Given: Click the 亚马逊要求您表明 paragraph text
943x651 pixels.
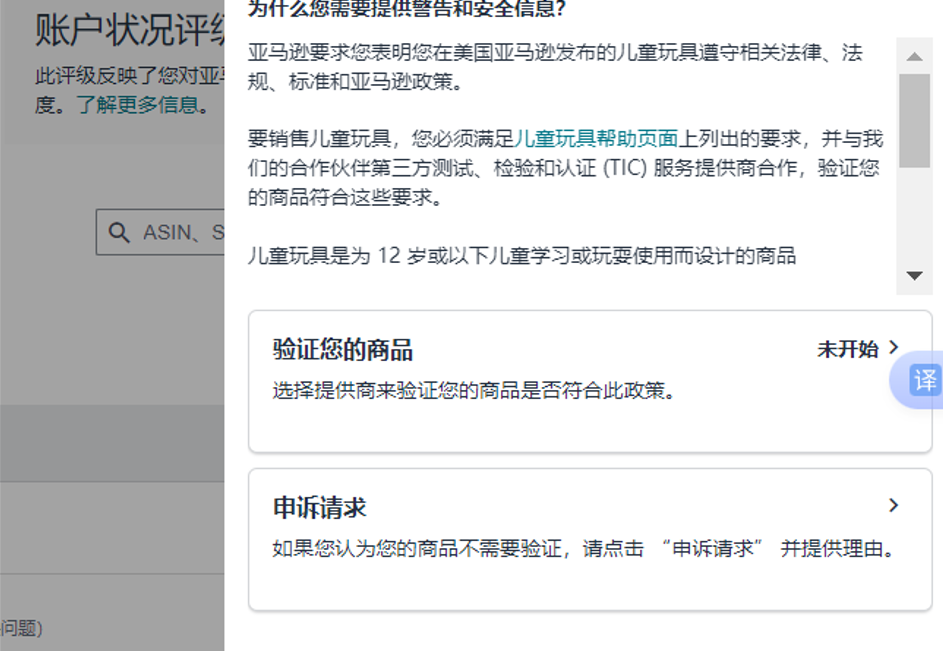Looking at the screenshot, I should click(555, 66).
